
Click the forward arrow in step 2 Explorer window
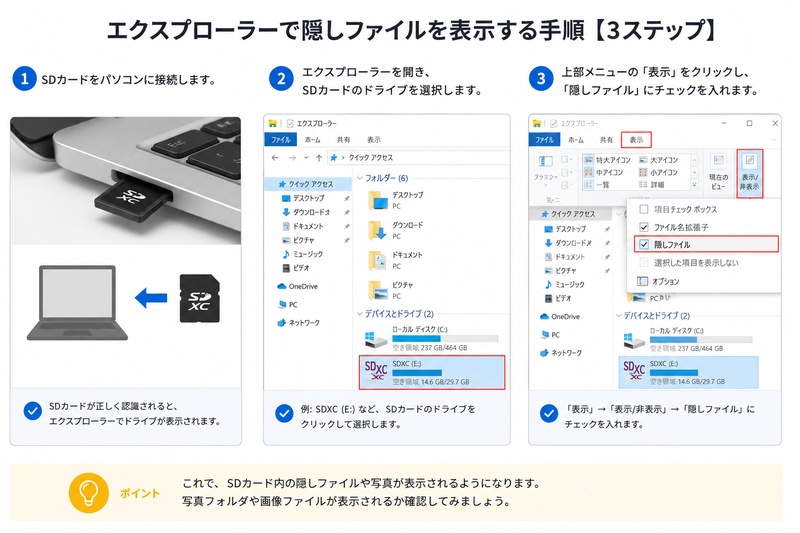click(292, 158)
